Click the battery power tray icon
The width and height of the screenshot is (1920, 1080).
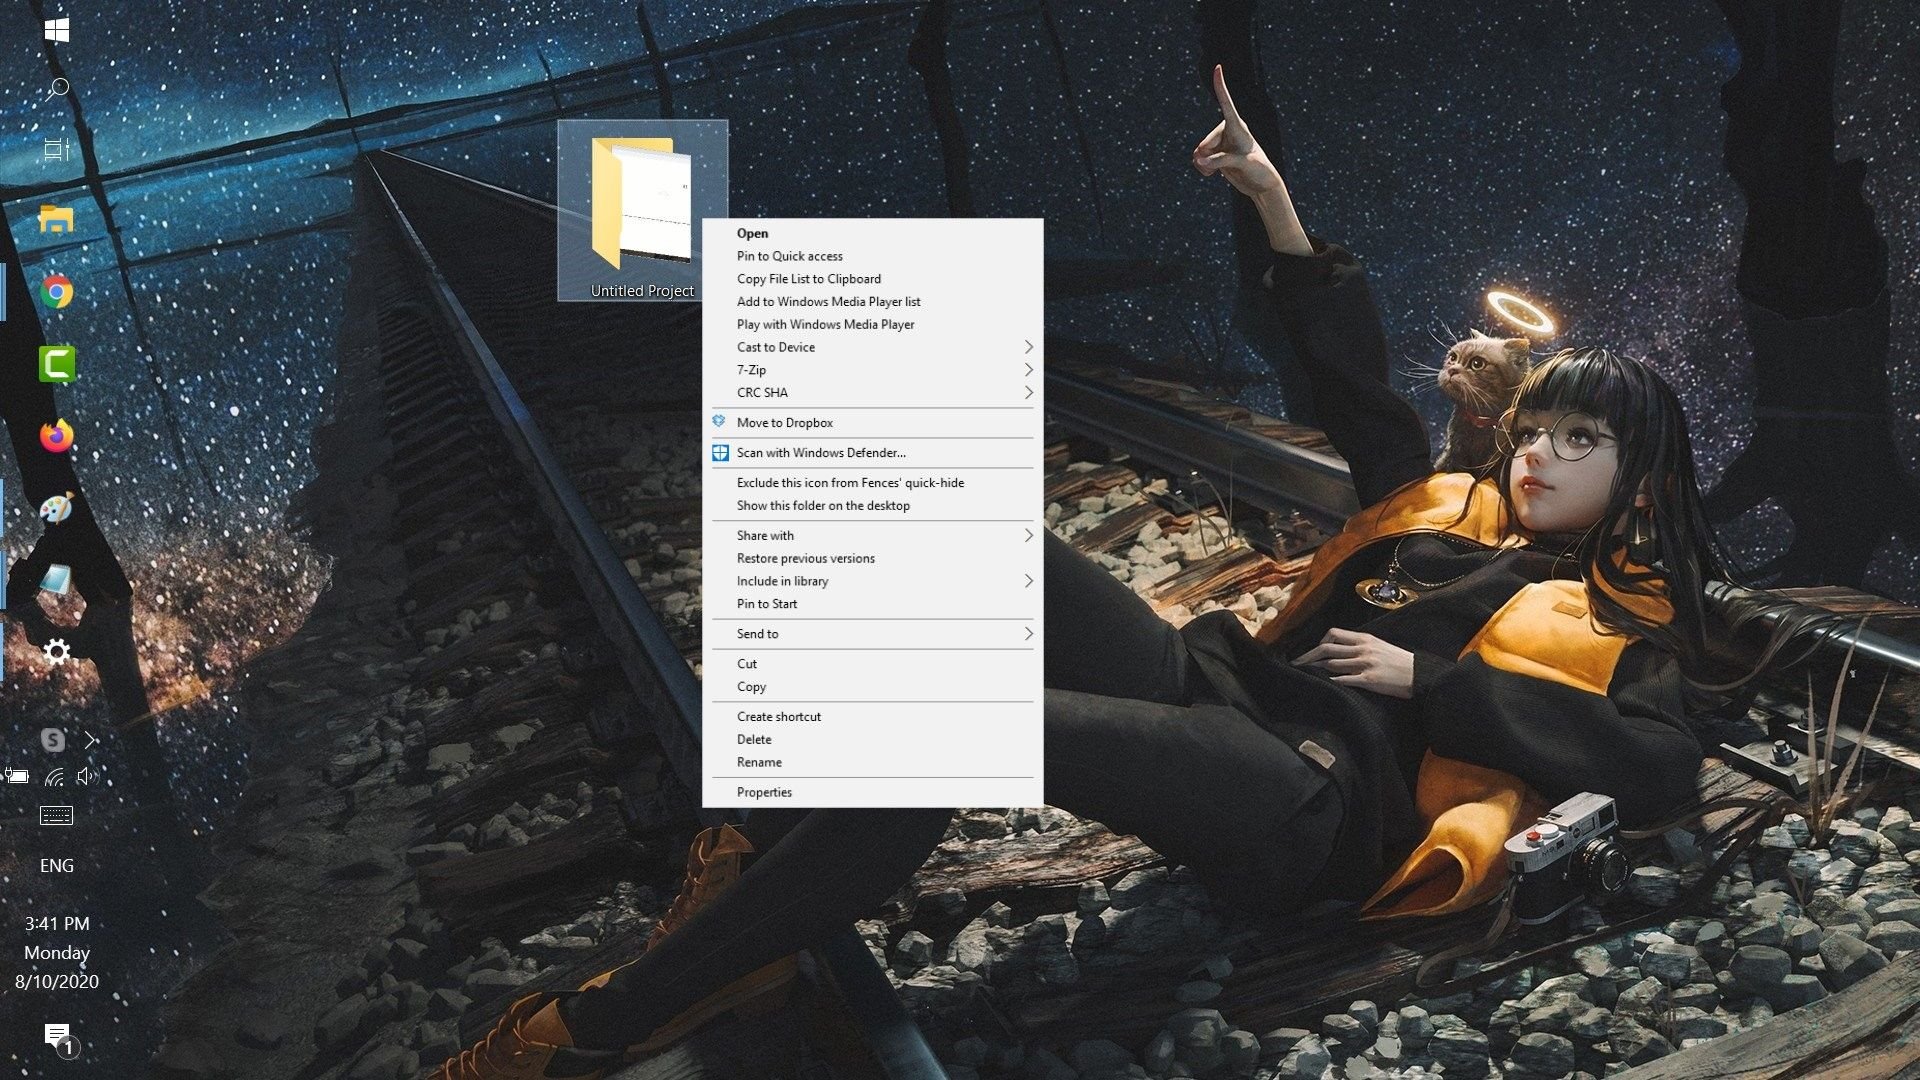coord(16,776)
